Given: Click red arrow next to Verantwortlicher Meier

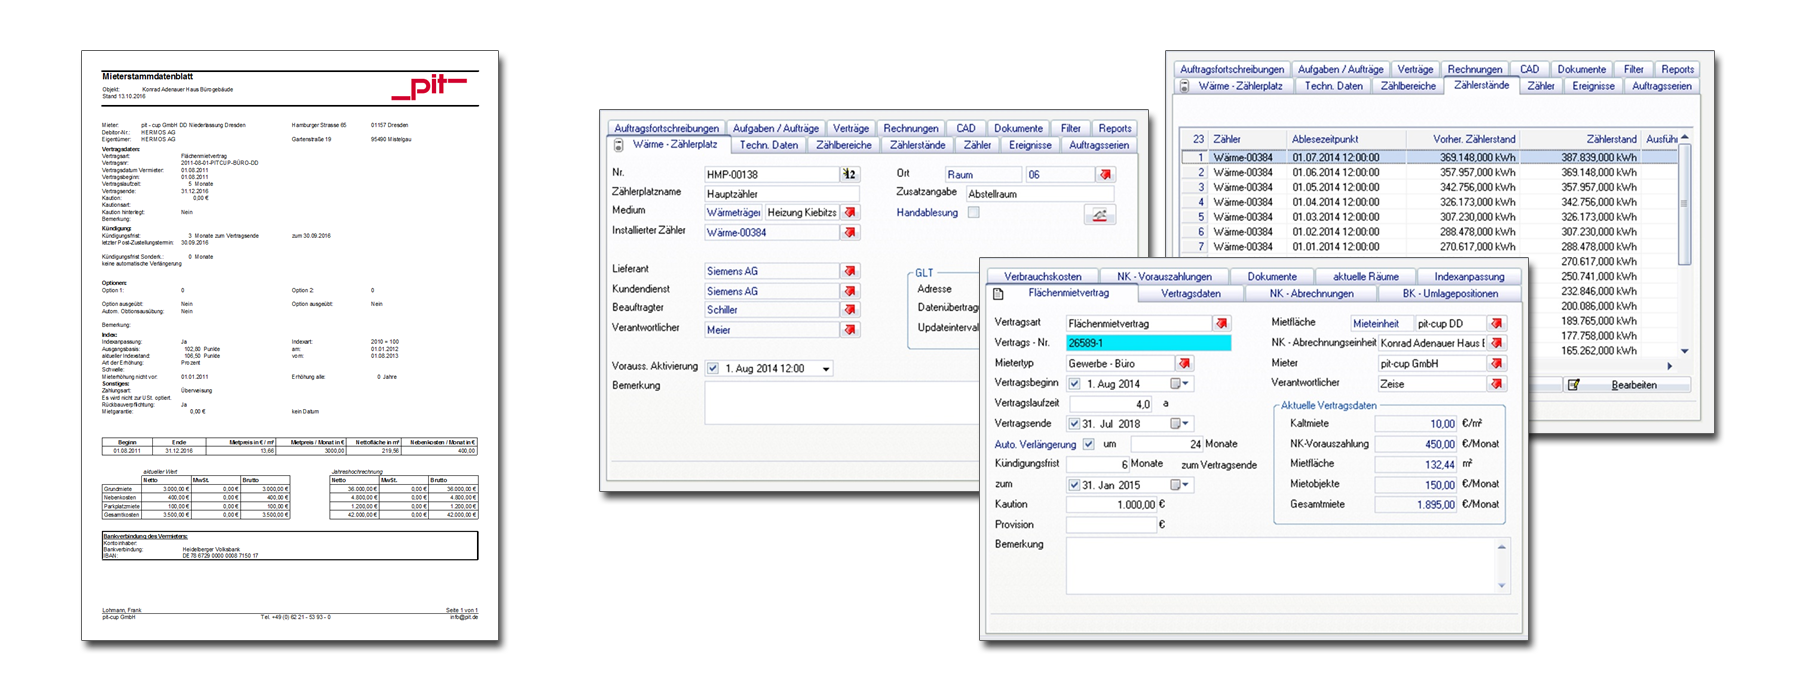Looking at the screenshot, I should click(850, 329).
